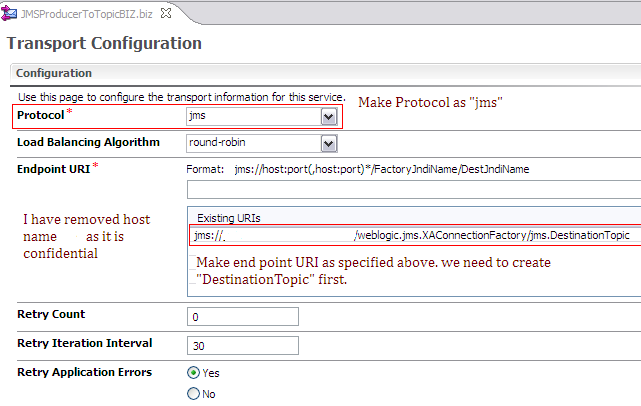
Task: Click the JMSProducerToTopicBIZ.biz file icon
Action: 11,11
